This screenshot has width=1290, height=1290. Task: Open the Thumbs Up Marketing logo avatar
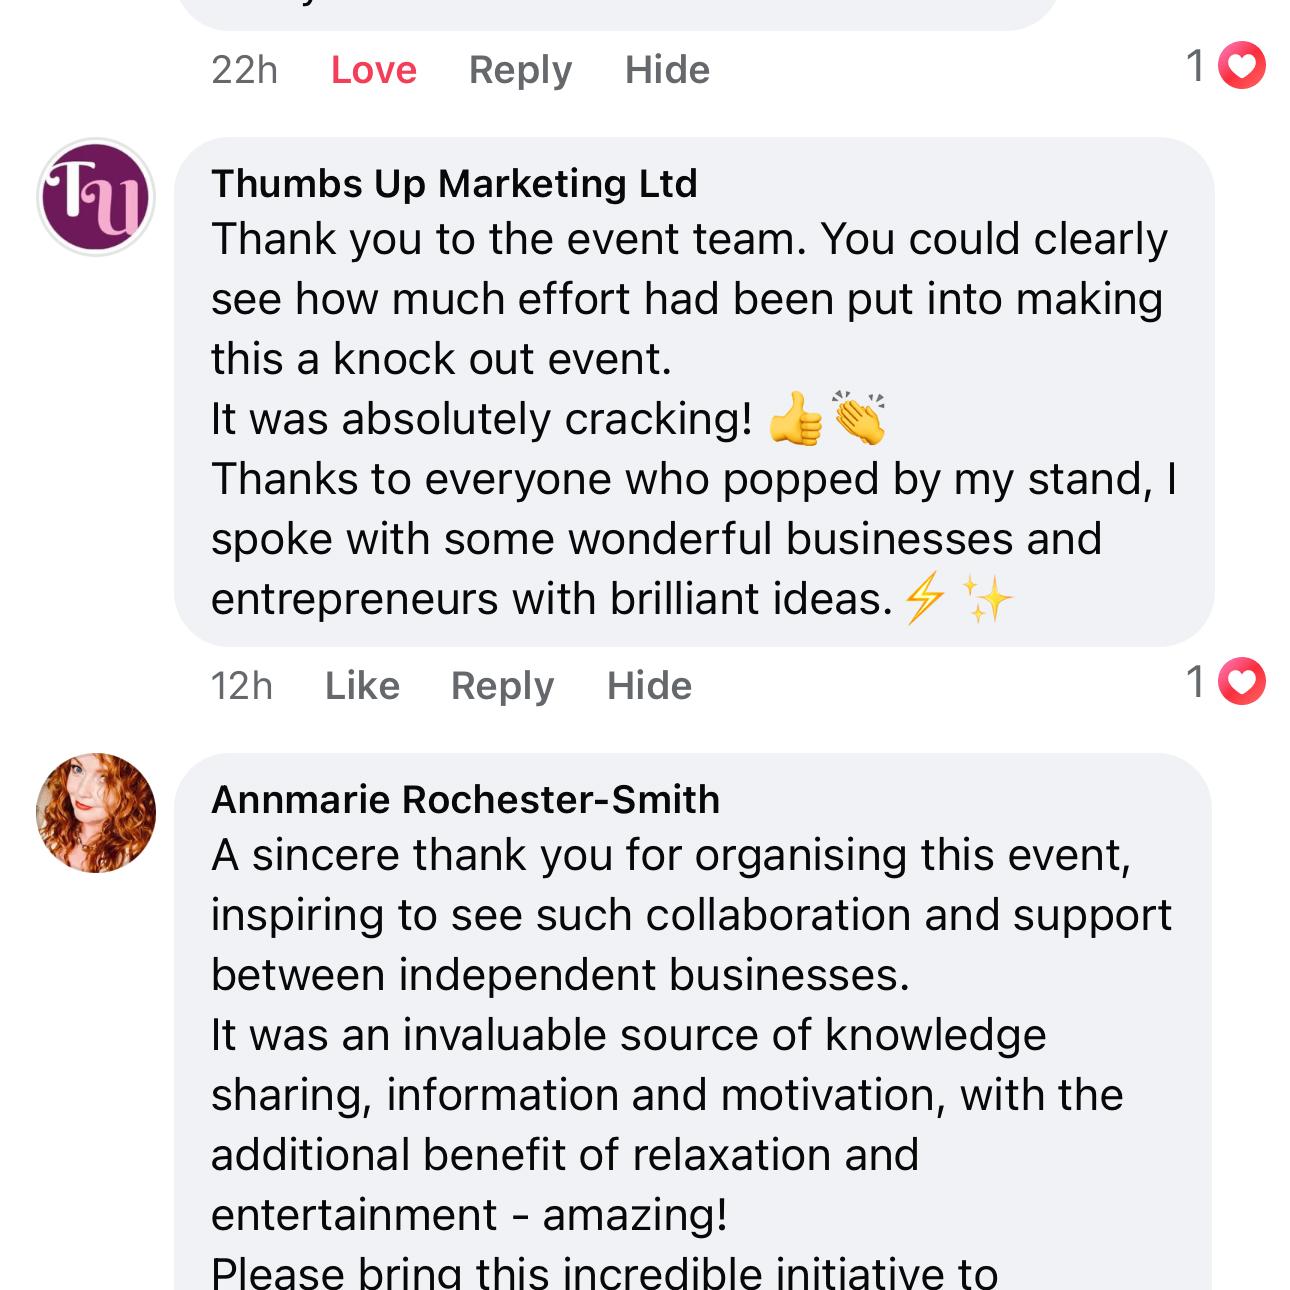coord(96,197)
